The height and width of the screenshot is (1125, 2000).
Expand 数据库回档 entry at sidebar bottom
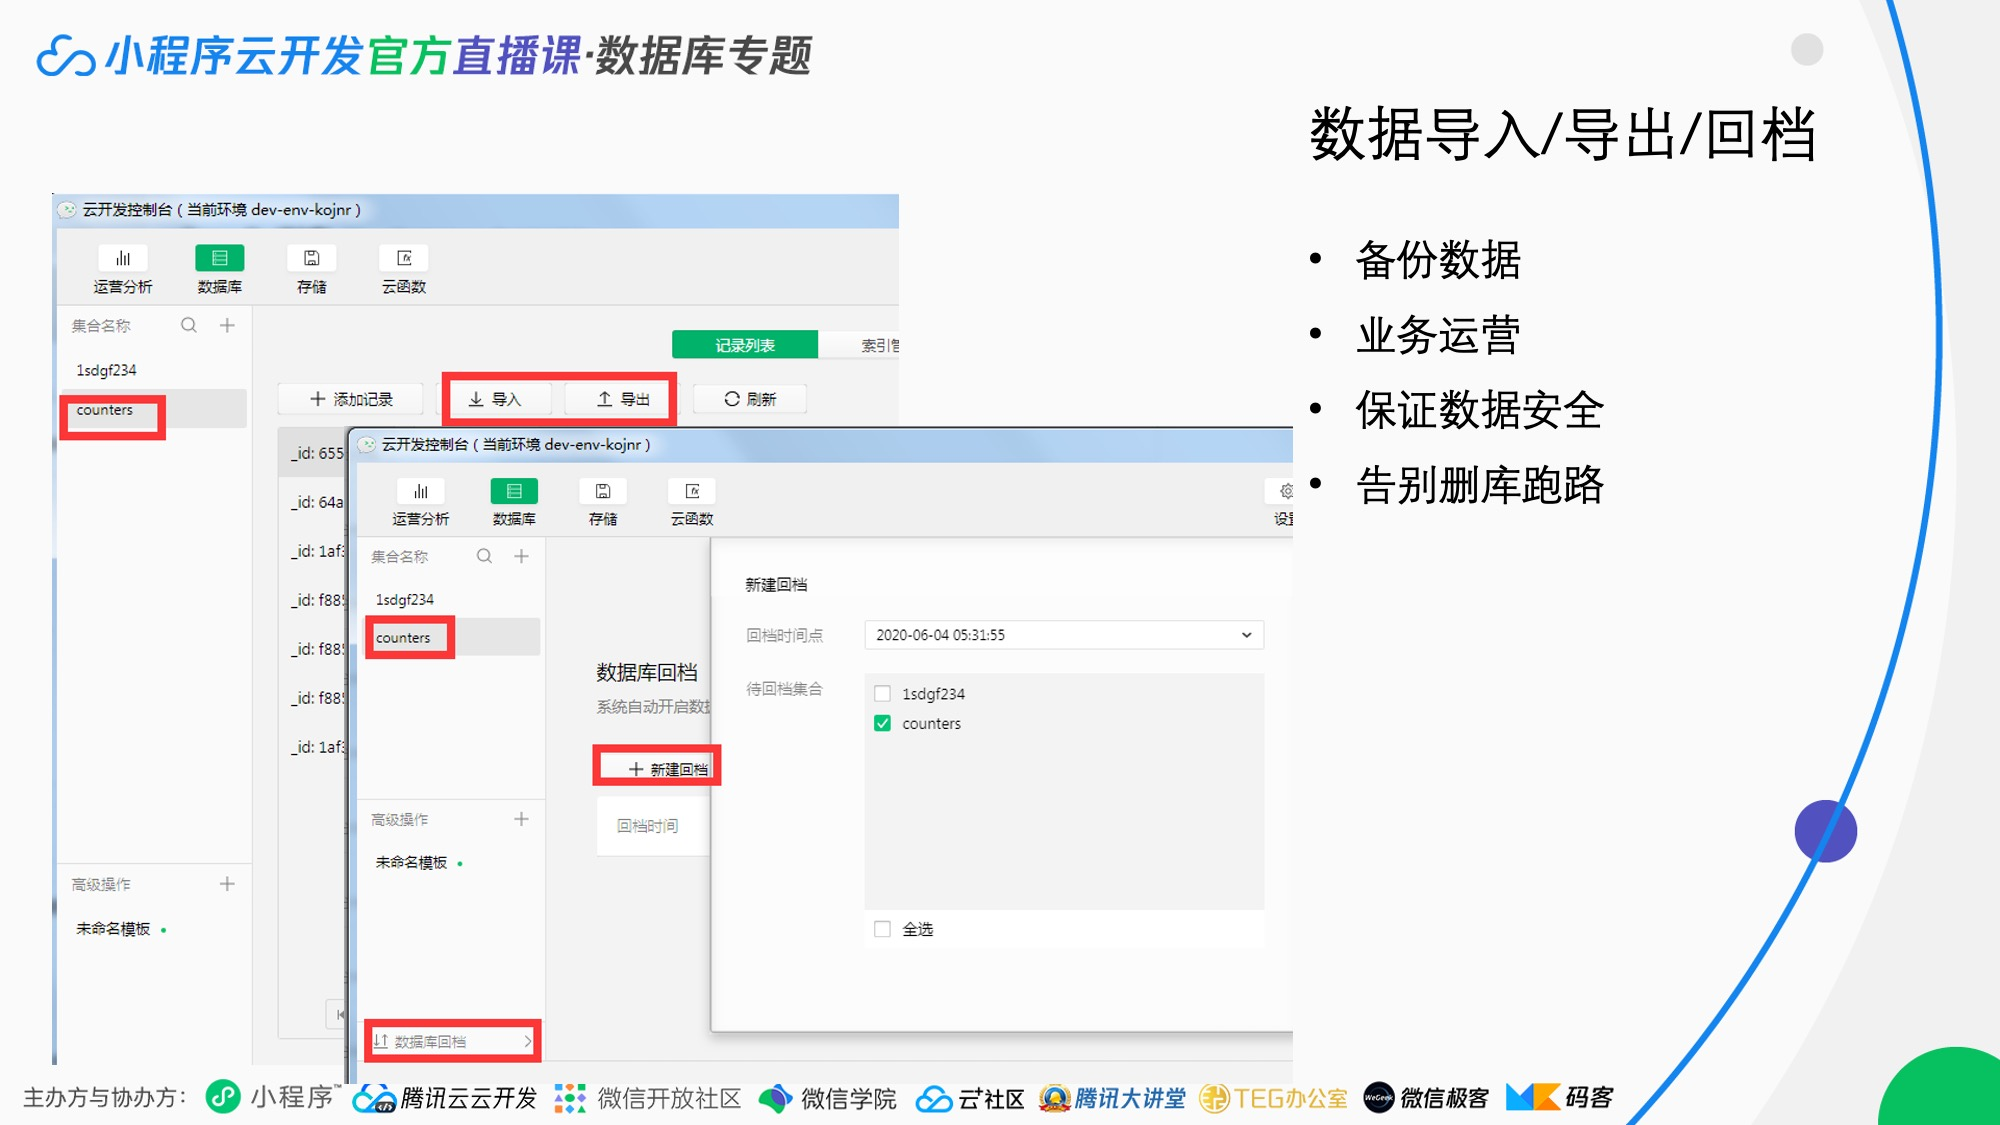452,1041
